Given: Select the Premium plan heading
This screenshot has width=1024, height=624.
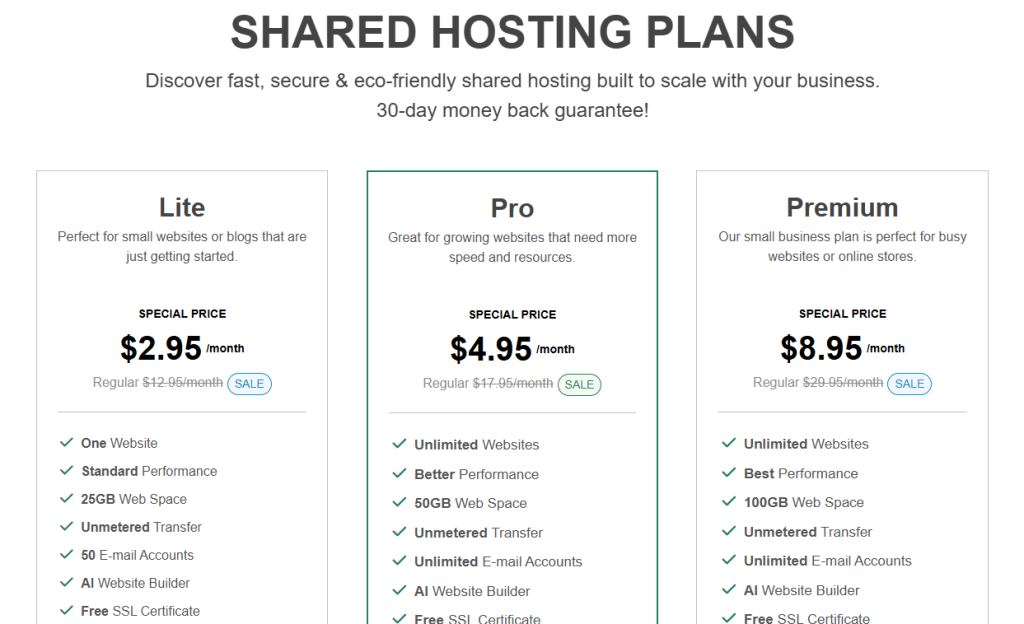Looking at the screenshot, I should coord(842,208).
